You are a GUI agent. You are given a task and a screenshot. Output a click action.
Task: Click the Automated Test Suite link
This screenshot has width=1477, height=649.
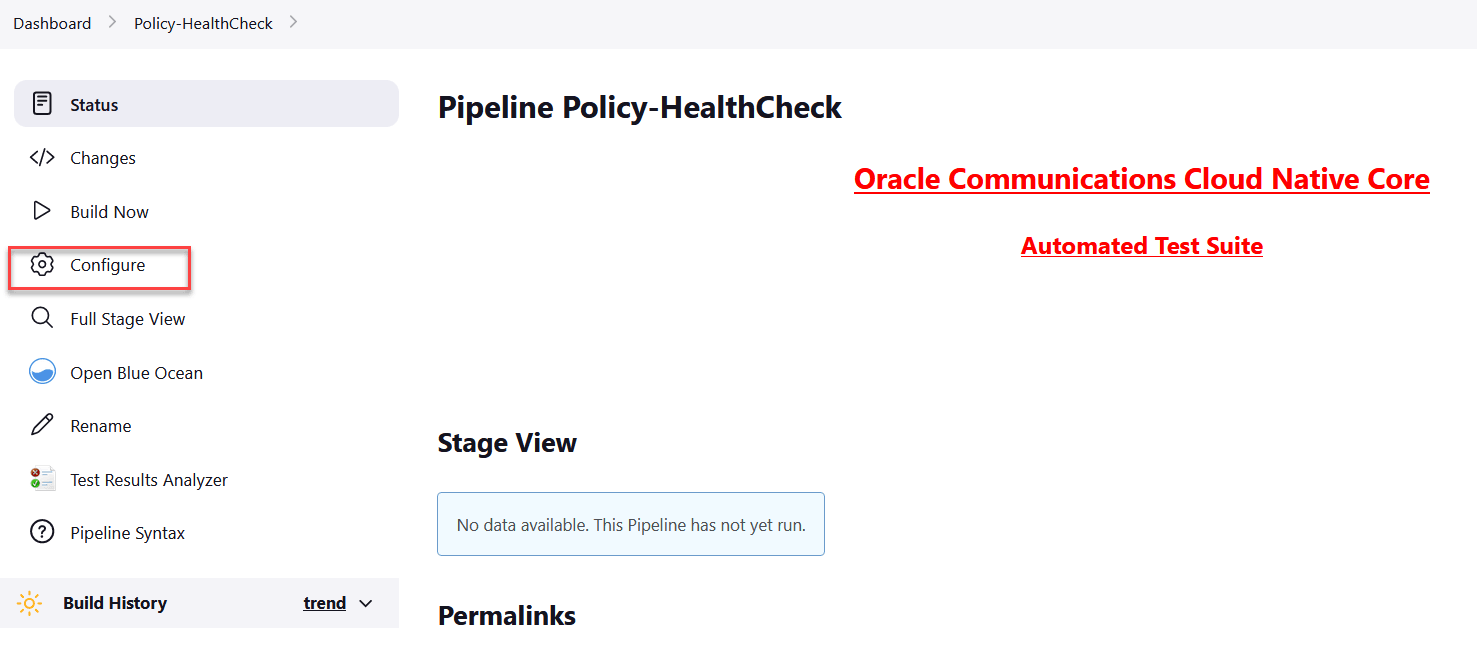[x=1141, y=245]
